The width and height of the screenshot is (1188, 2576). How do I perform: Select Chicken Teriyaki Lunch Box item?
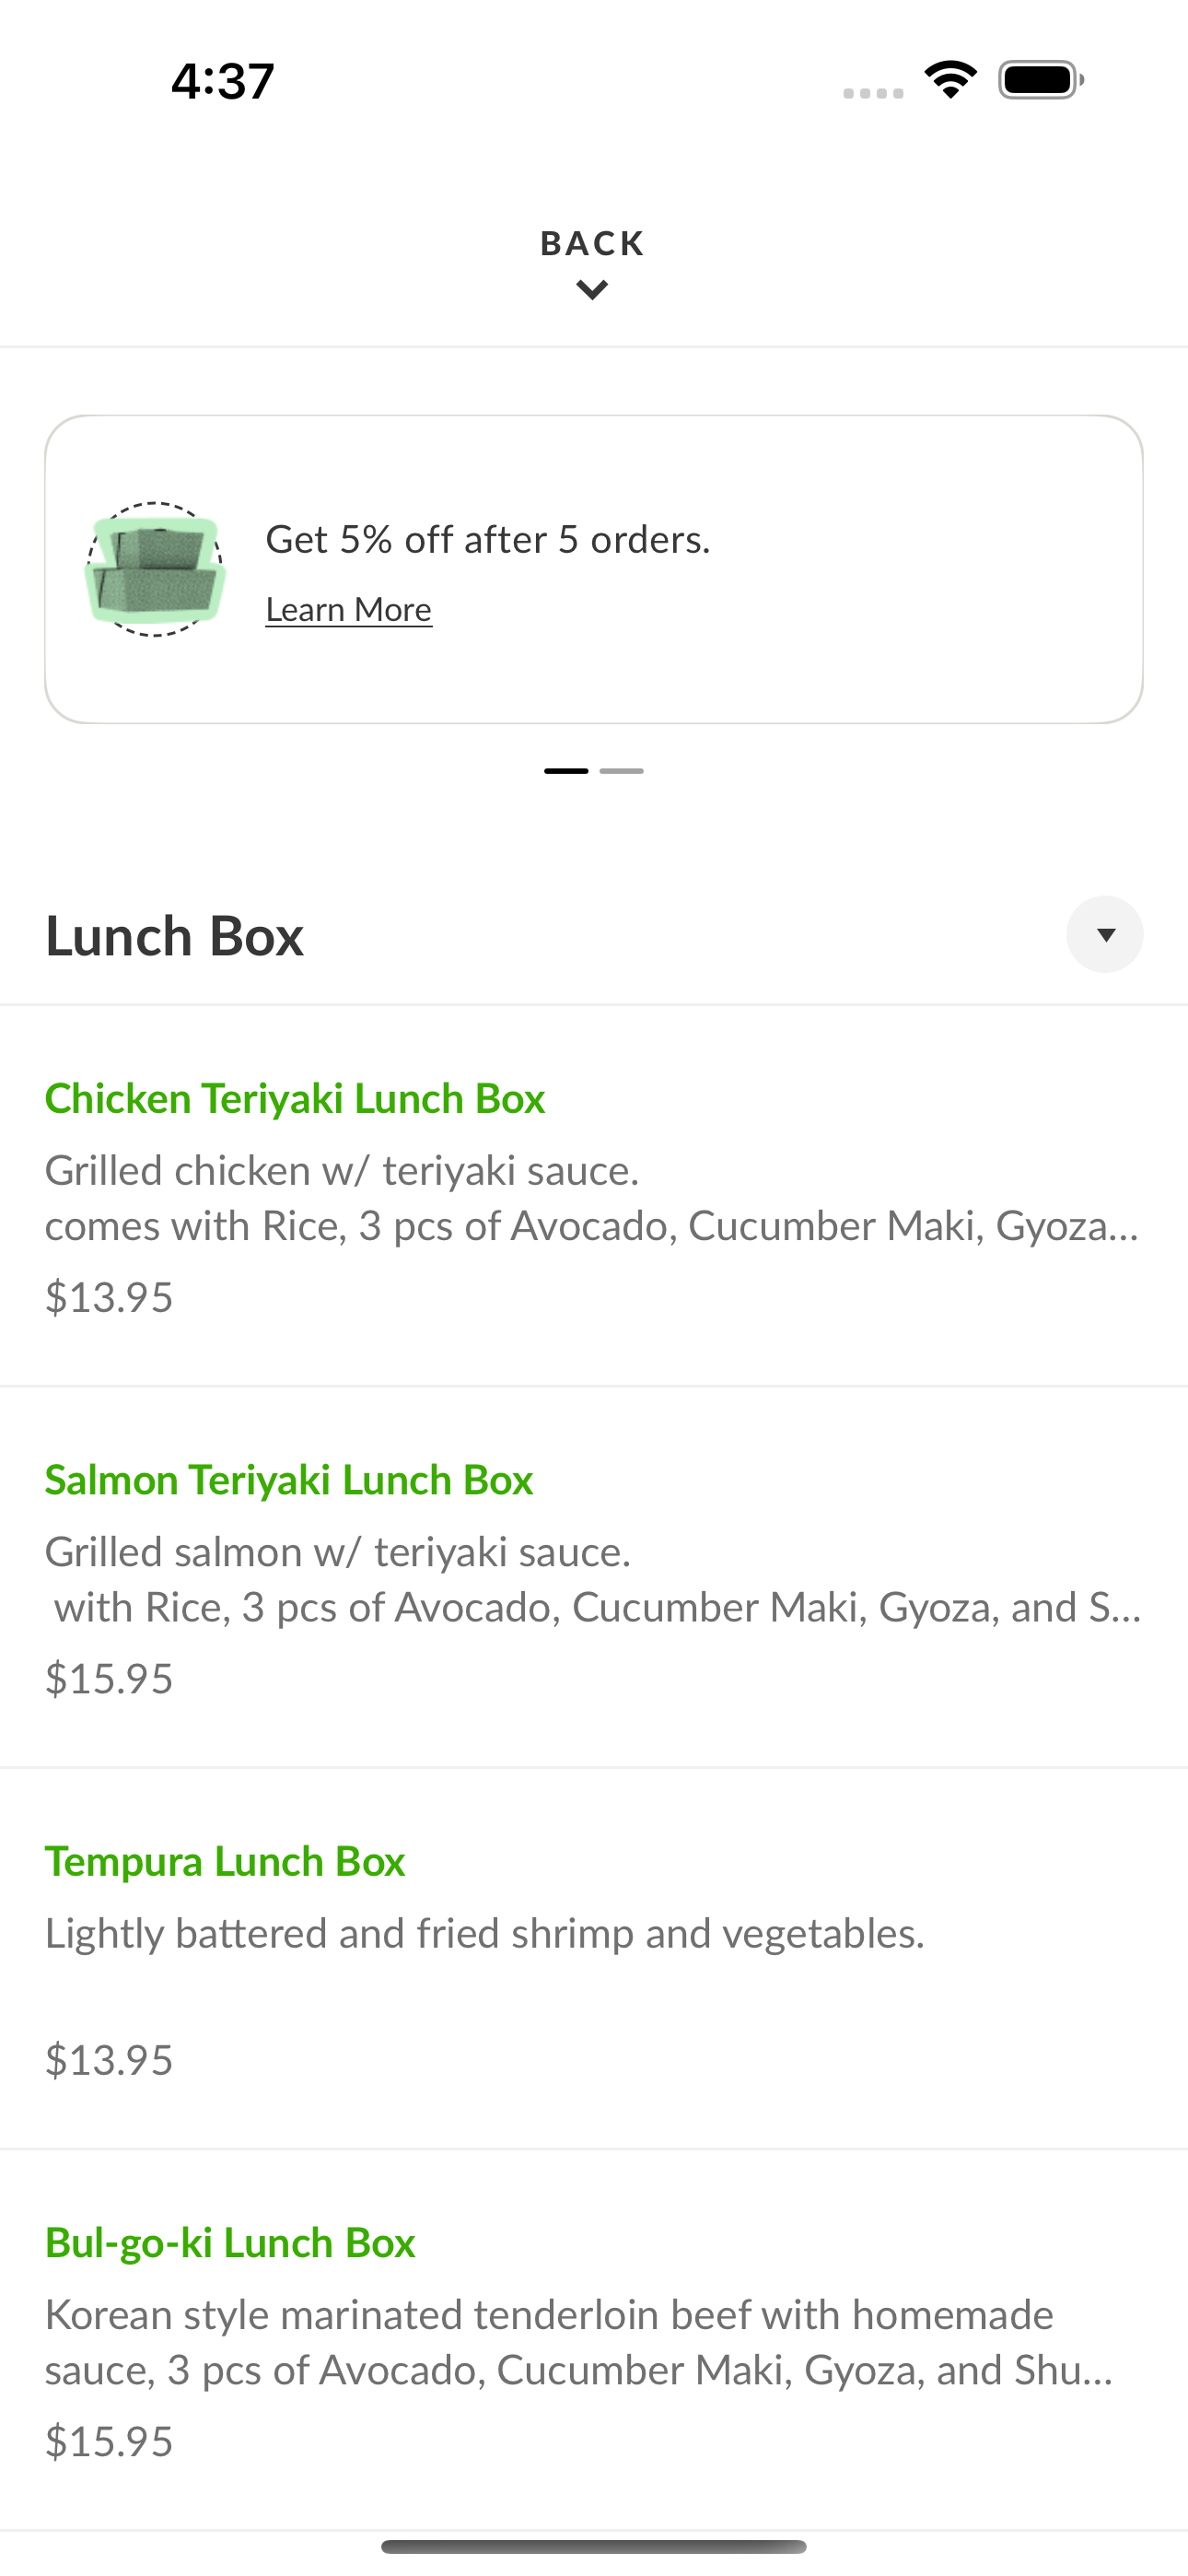point(594,1196)
